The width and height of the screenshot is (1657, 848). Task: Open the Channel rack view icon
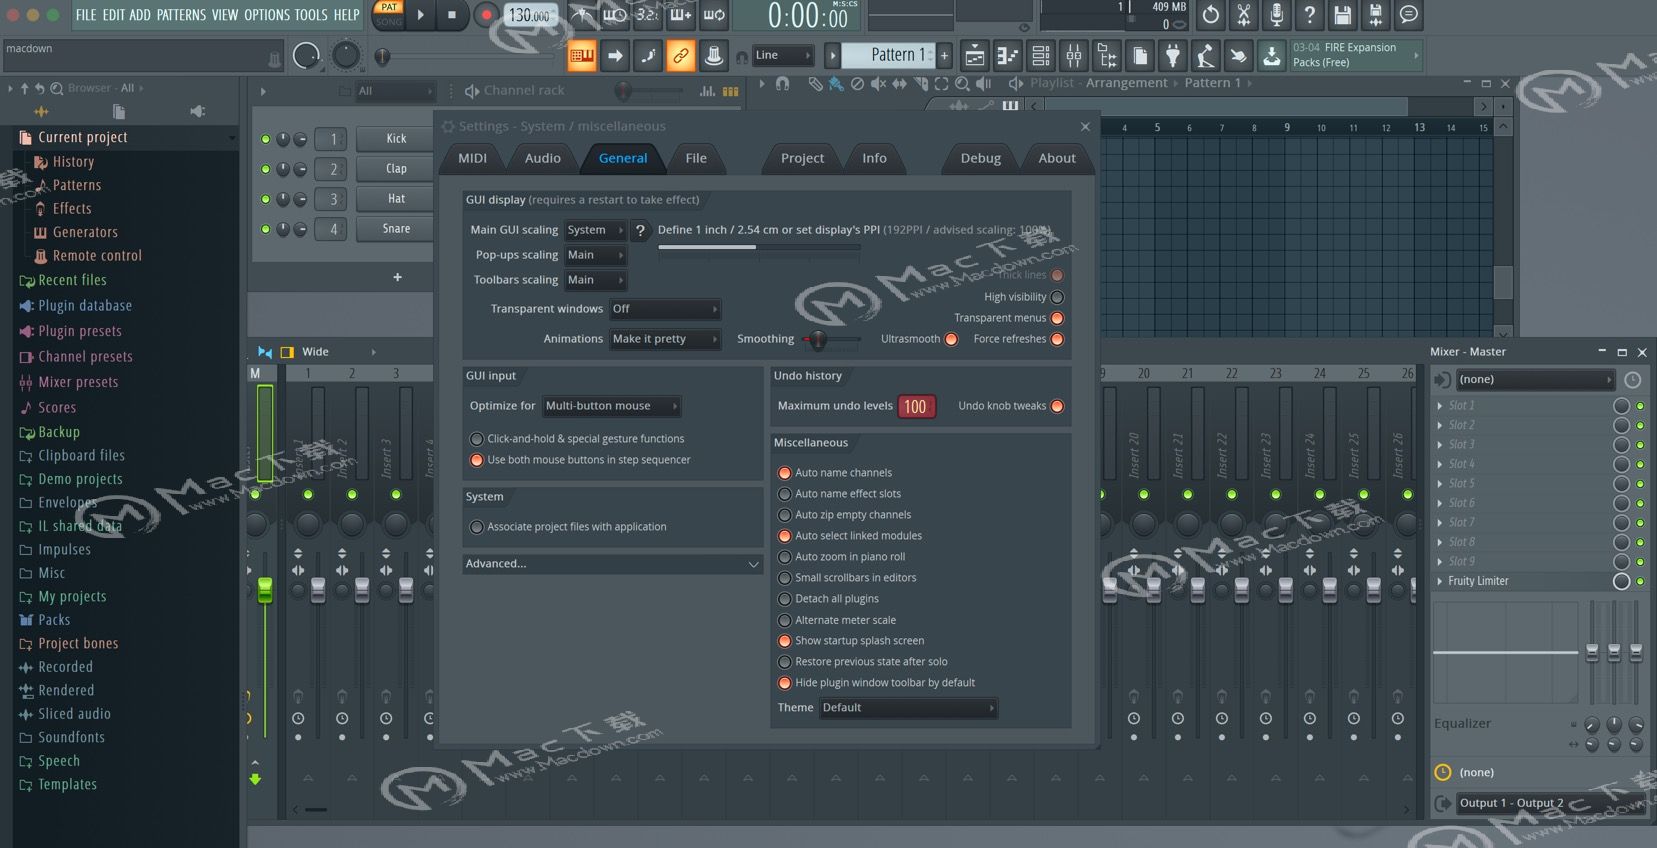1040,56
